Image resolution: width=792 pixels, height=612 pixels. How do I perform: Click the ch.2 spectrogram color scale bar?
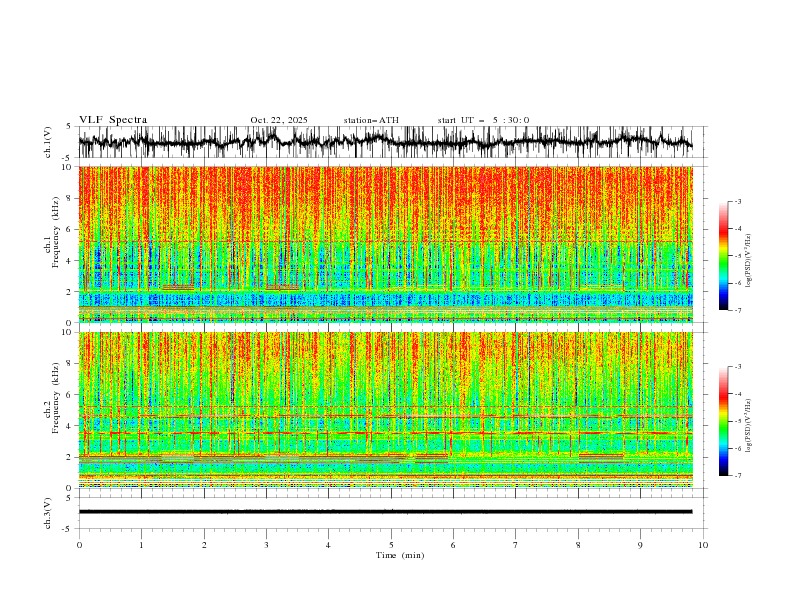coord(723,421)
